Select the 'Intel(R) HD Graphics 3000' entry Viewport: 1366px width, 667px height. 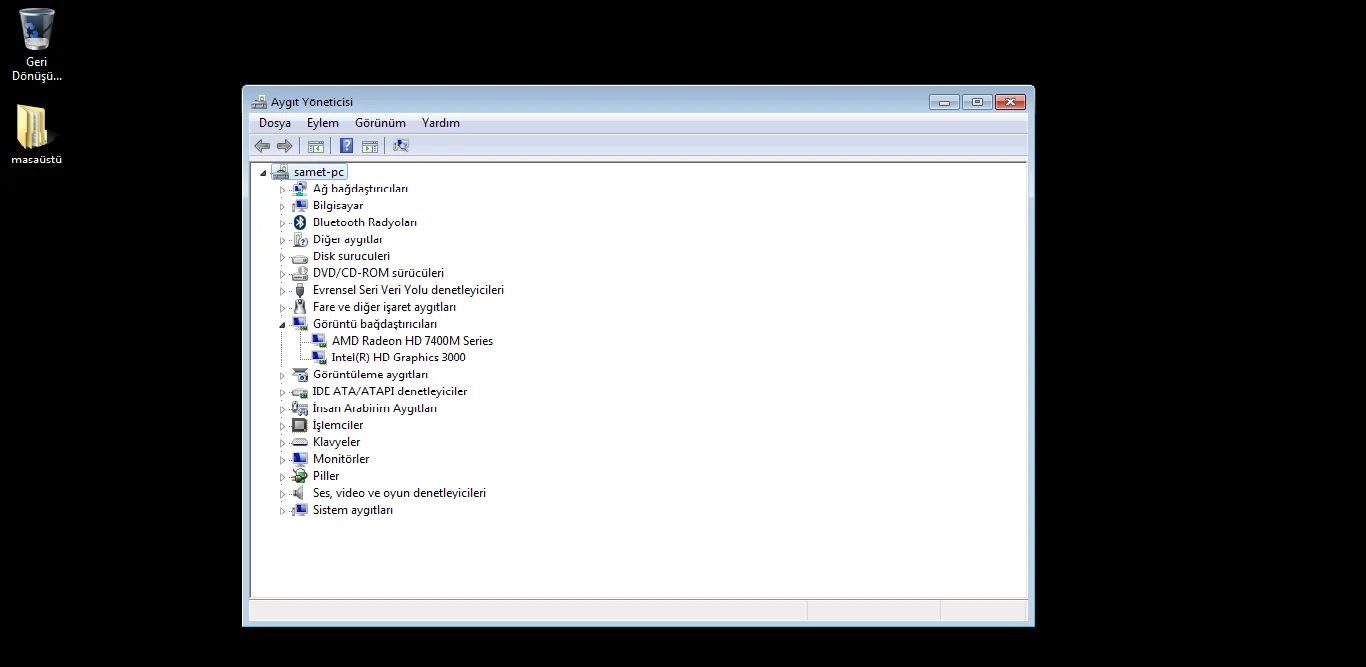399,358
